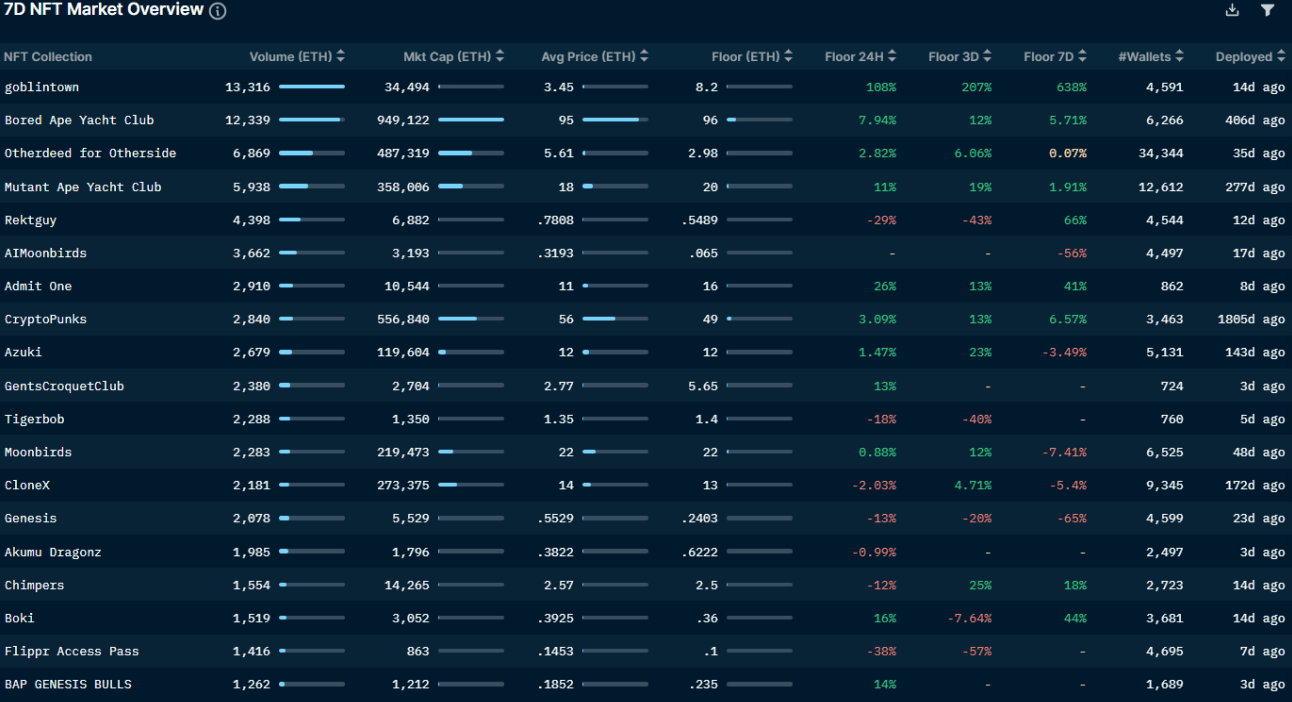Click CryptoPunks average price bar
The height and width of the screenshot is (702, 1292).
click(x=615, y=319)
